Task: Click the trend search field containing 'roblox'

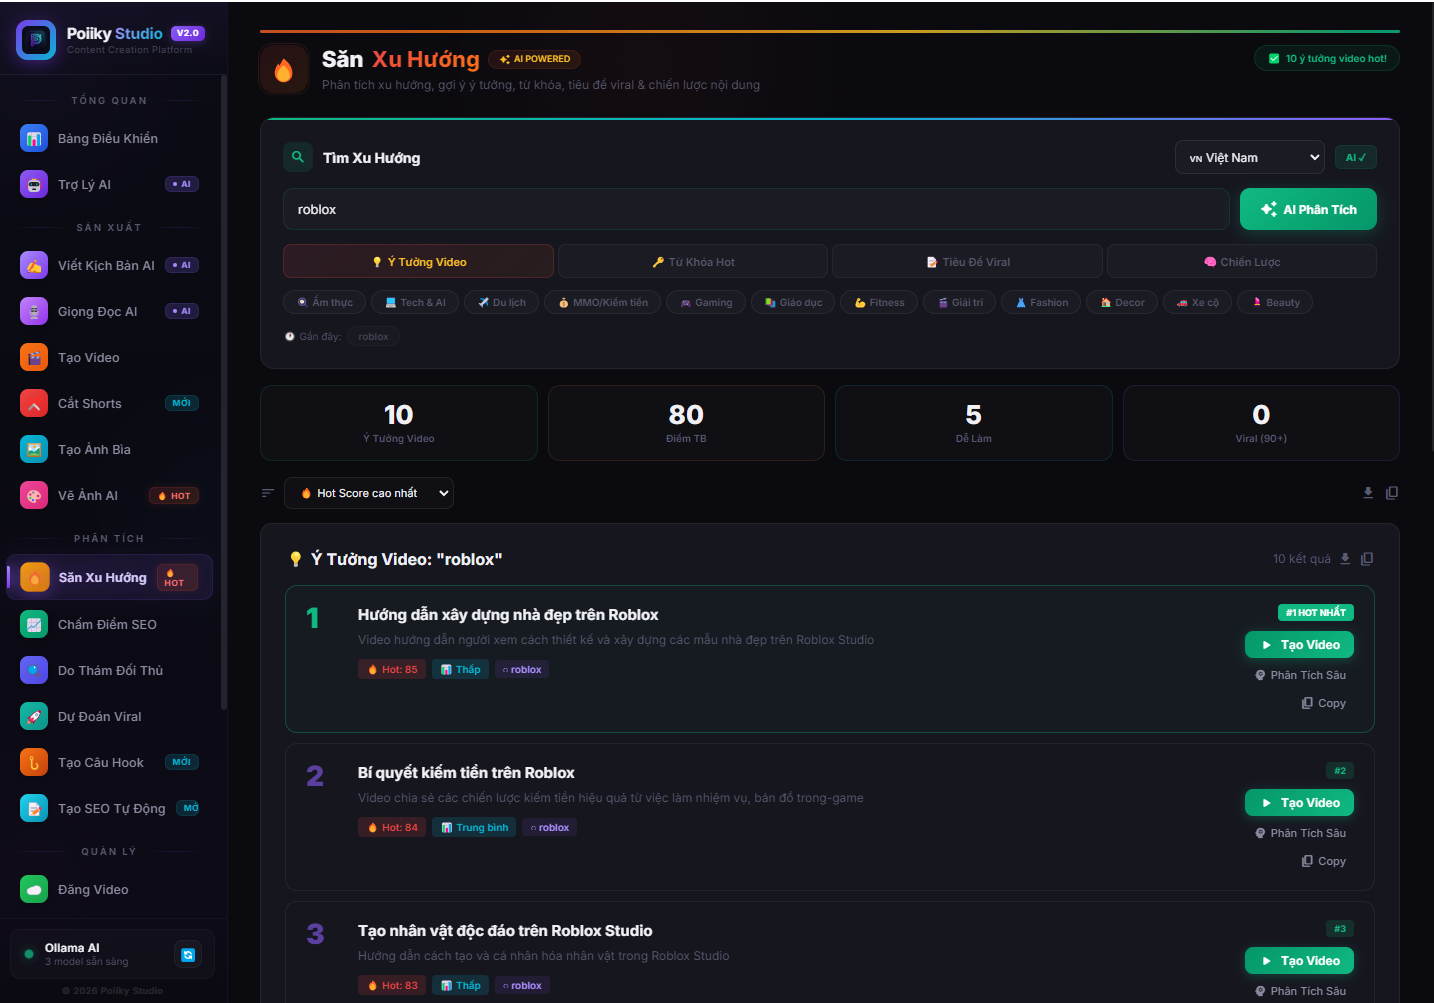Action: point(756,210)
